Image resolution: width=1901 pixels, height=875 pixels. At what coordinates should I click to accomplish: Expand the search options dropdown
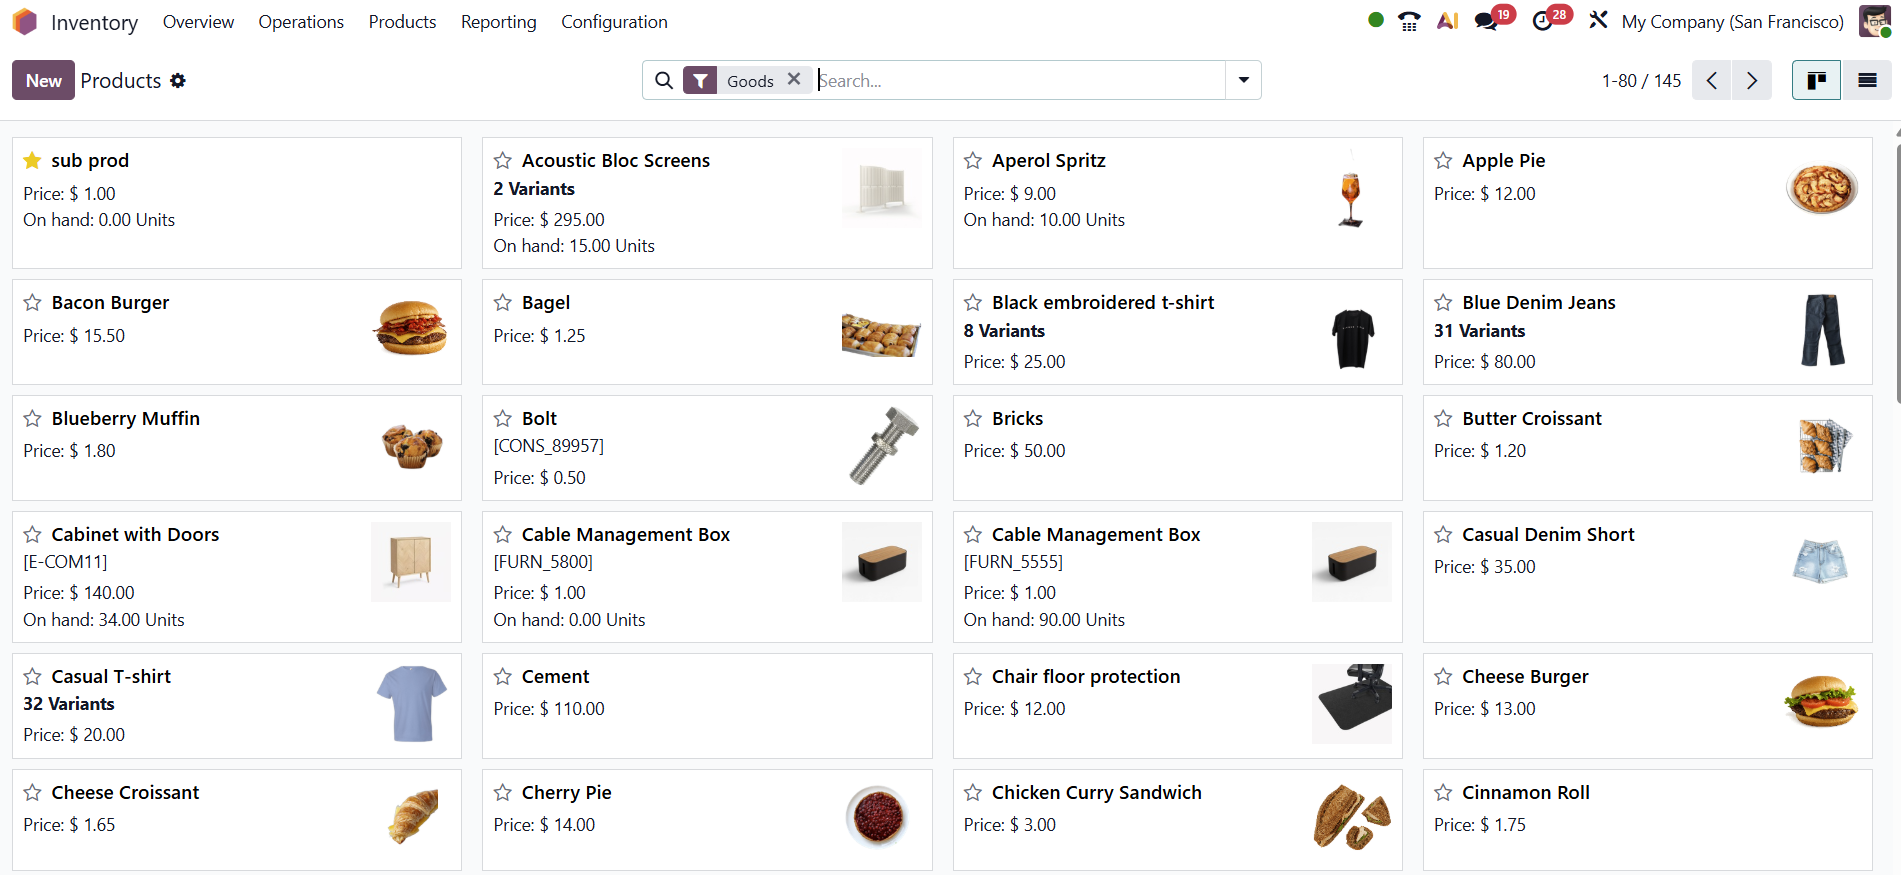(1242, 80)
